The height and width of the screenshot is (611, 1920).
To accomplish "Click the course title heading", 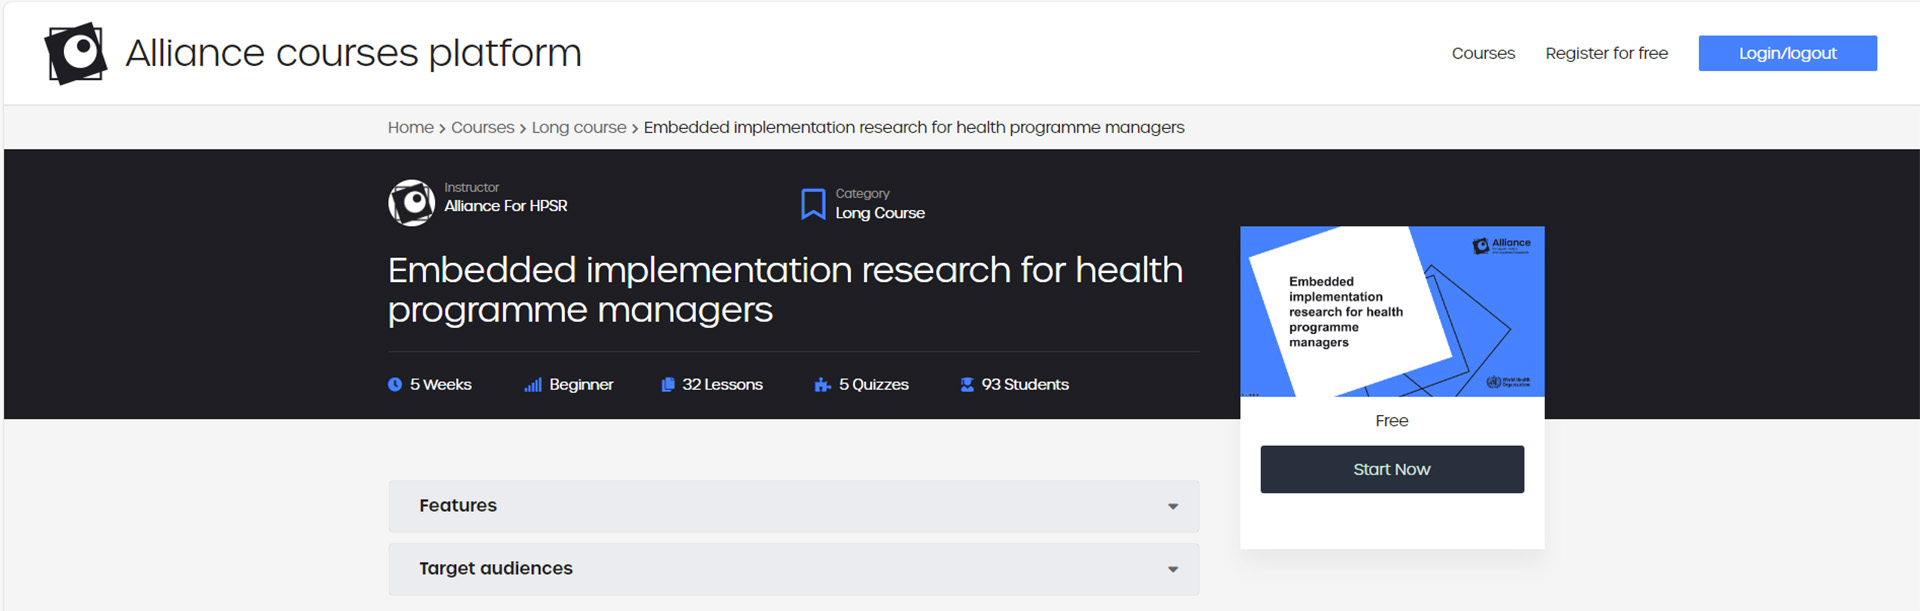I will [785, 290].
